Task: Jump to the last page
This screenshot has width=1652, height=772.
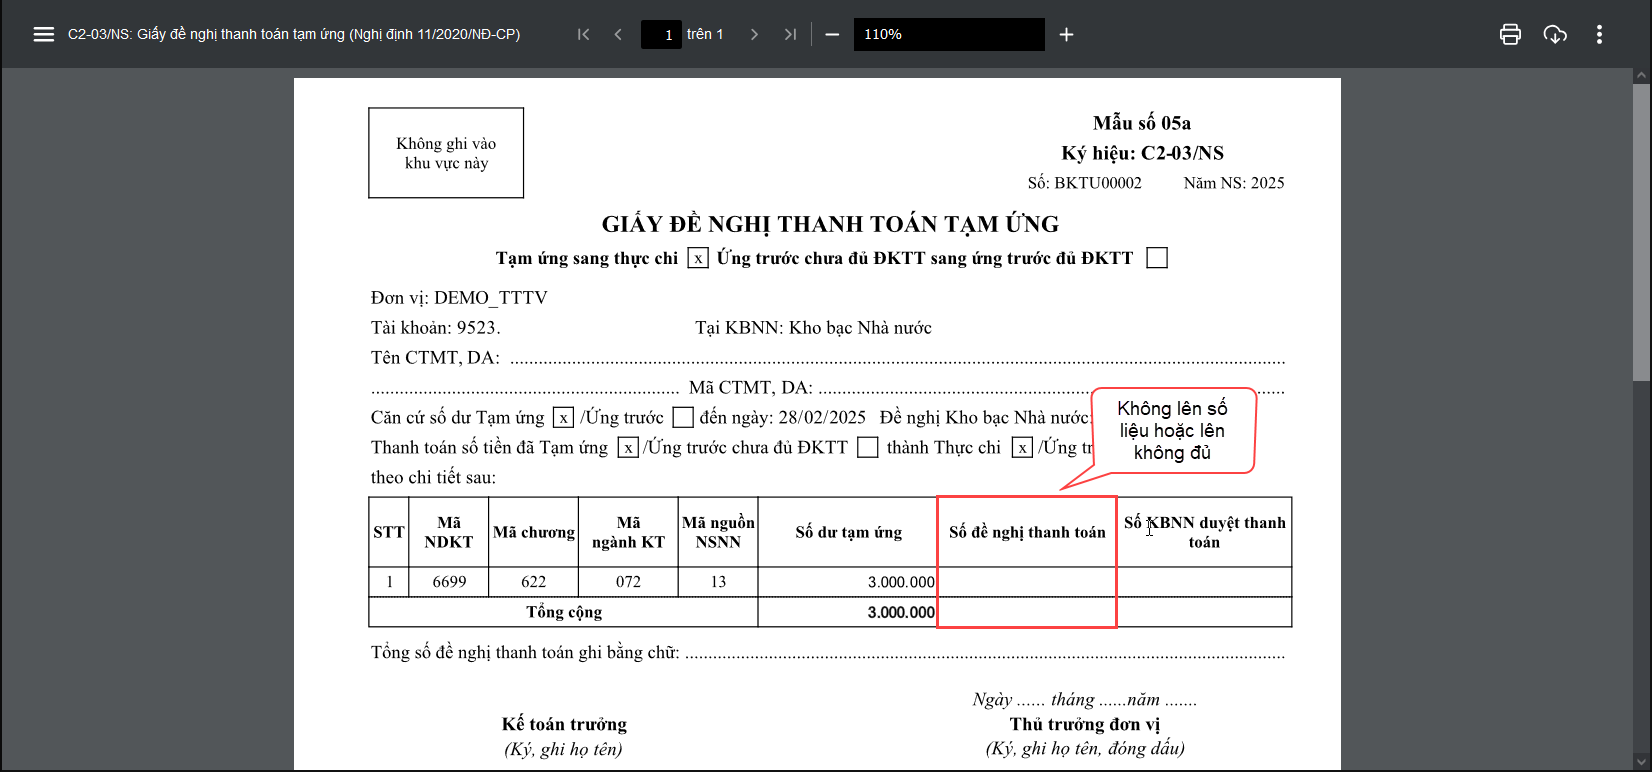Action: click(790, 34)
